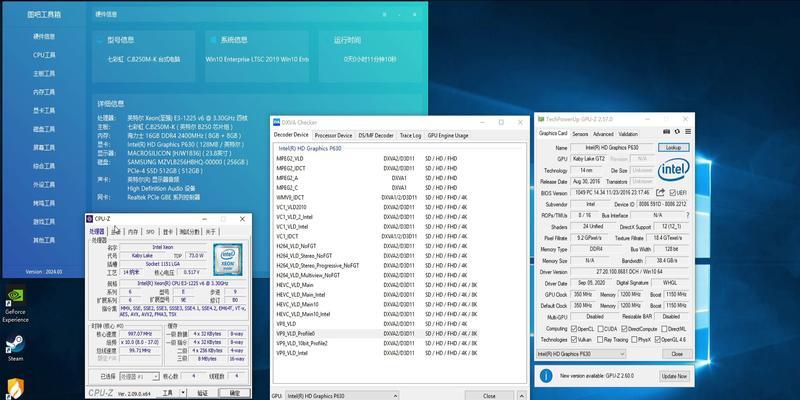
Task: Open the SPD tab in CPU-Z
Action: 150,232
